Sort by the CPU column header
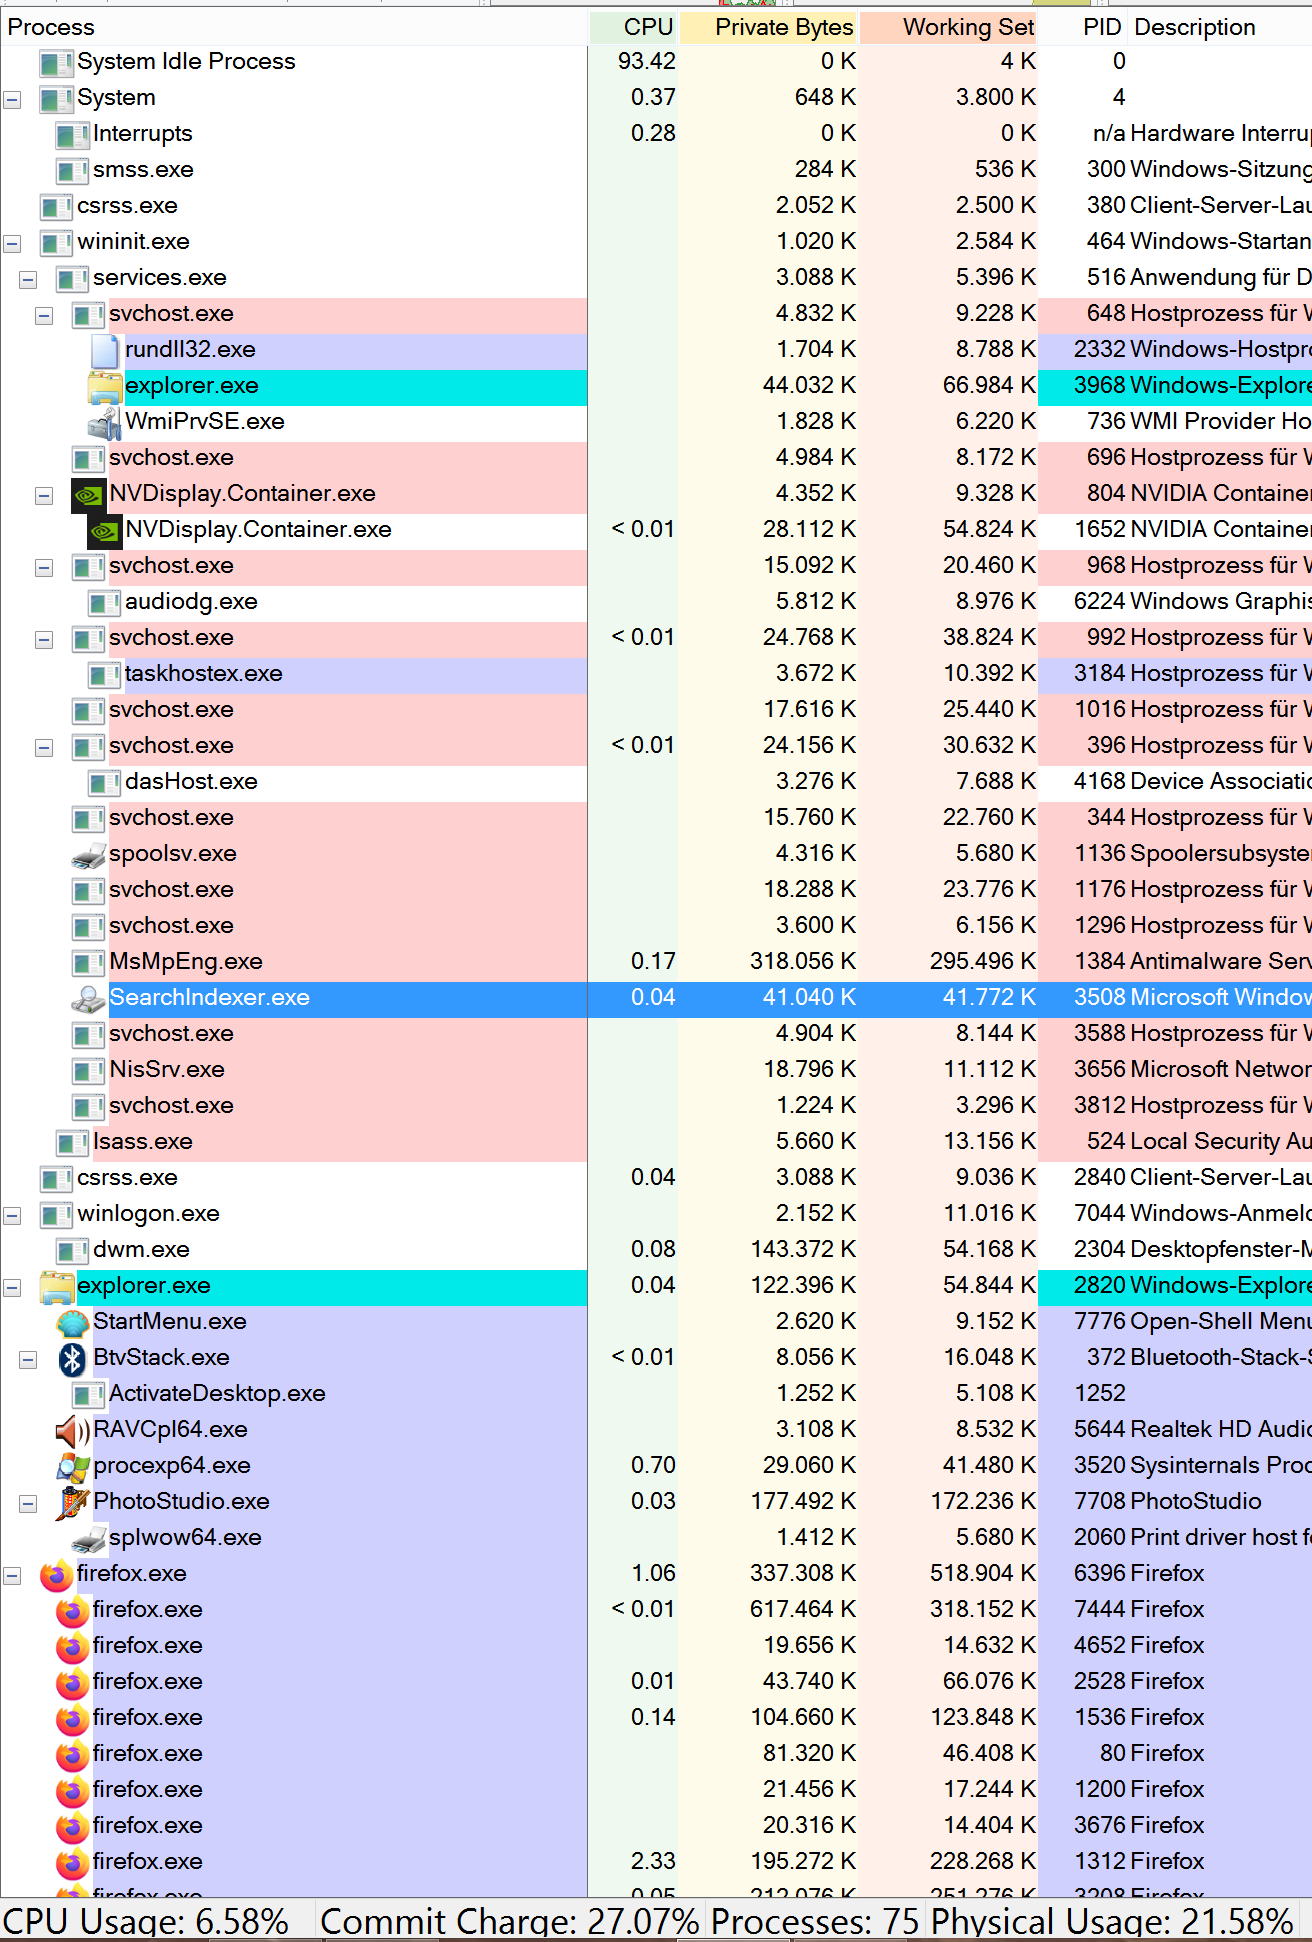Image resolution: width=1312 pixels, height=1942 pixels. pos(634,27)
